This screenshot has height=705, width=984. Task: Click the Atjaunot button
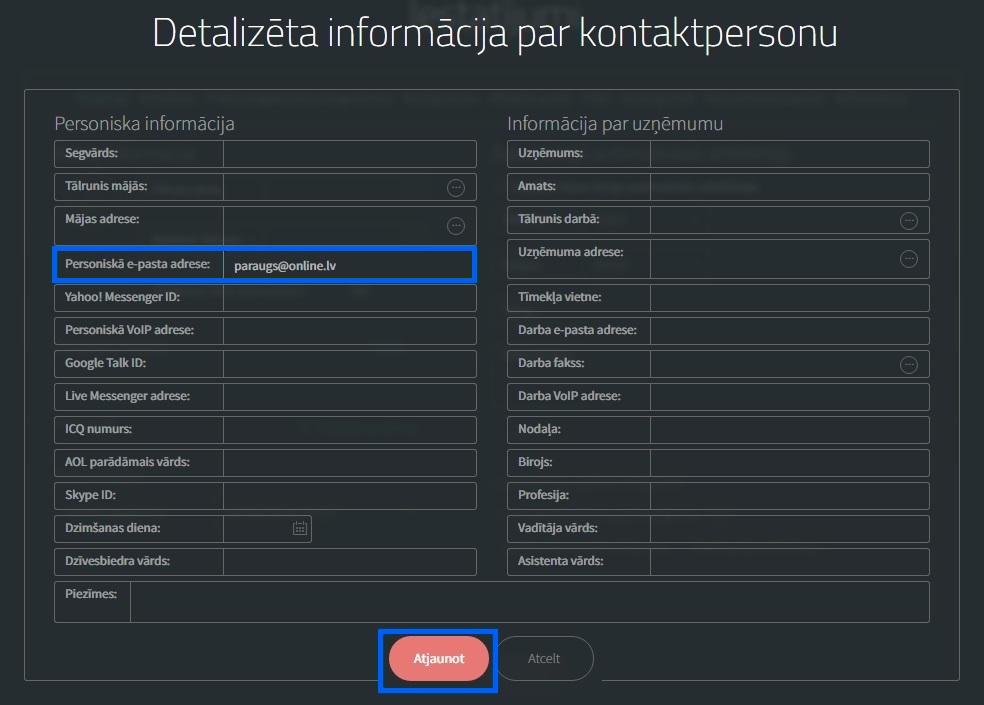coord(439,659)
